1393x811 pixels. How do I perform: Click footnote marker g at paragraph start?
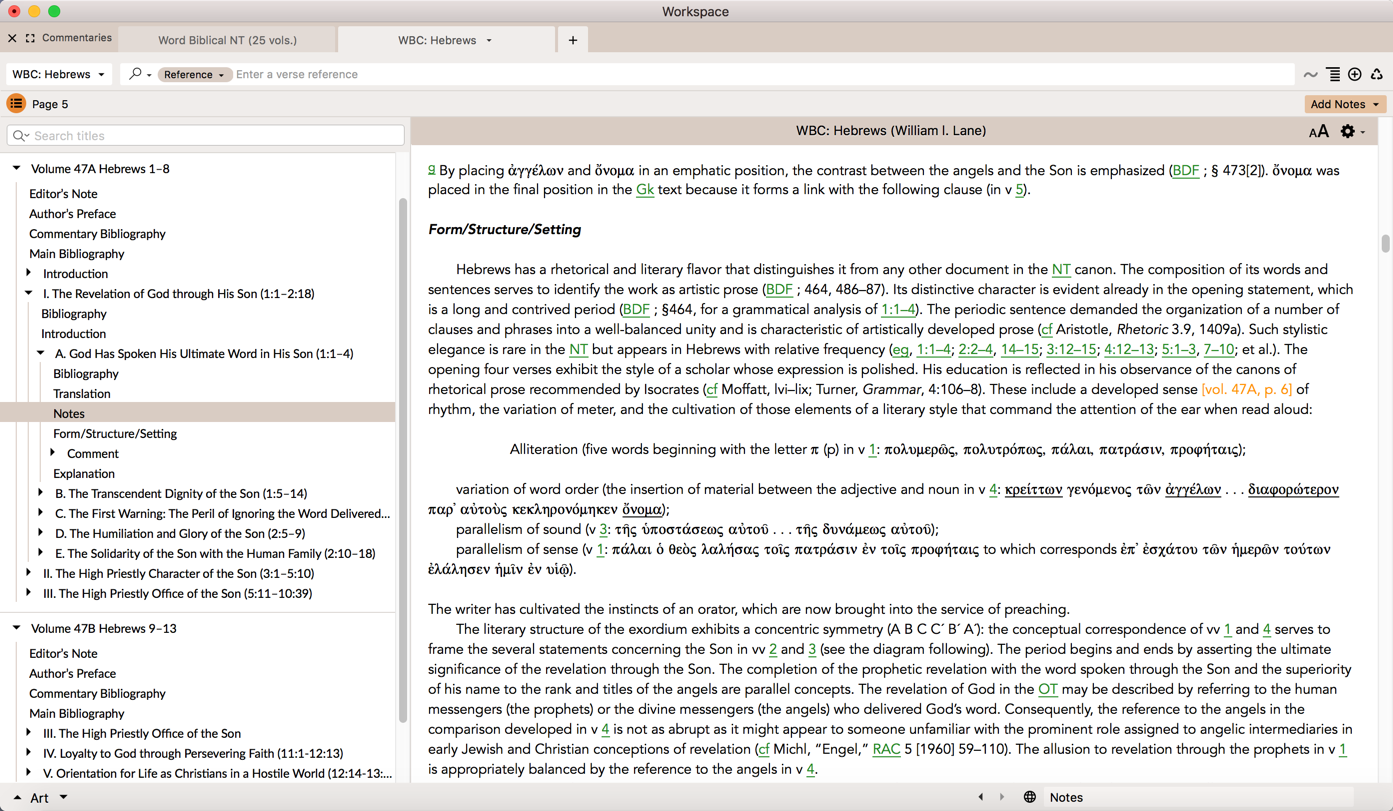[x=431, y=169]
